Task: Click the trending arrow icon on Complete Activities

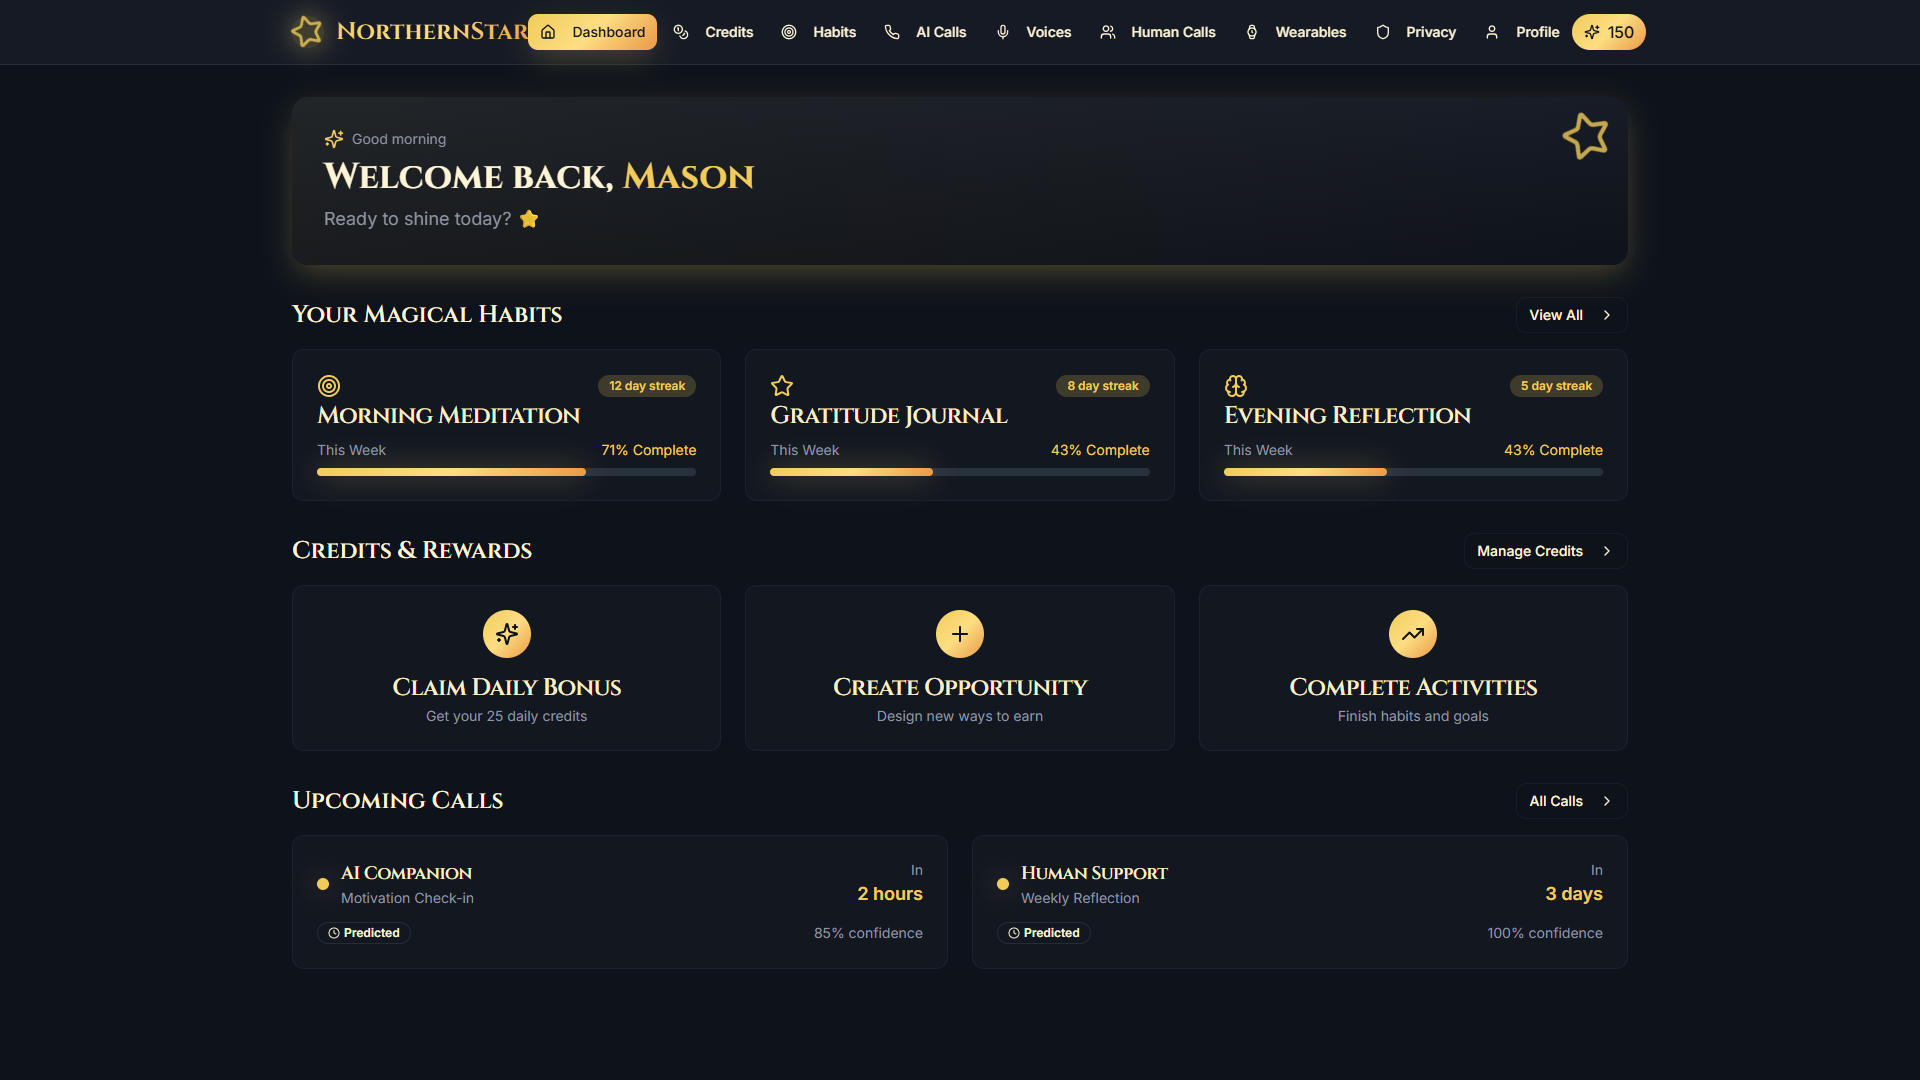Action: tap(1412, 634)
